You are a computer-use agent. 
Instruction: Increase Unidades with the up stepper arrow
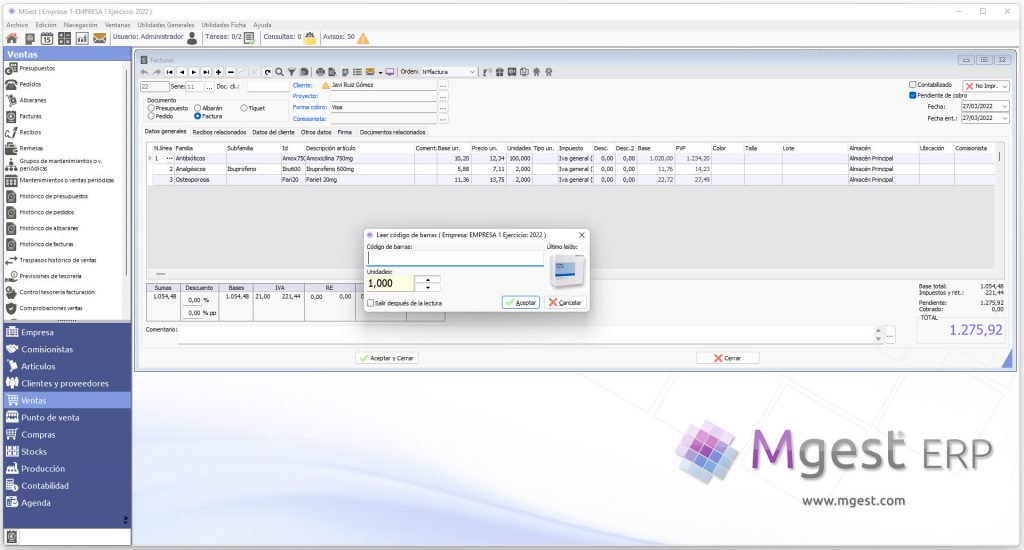(x=428, y=280)
